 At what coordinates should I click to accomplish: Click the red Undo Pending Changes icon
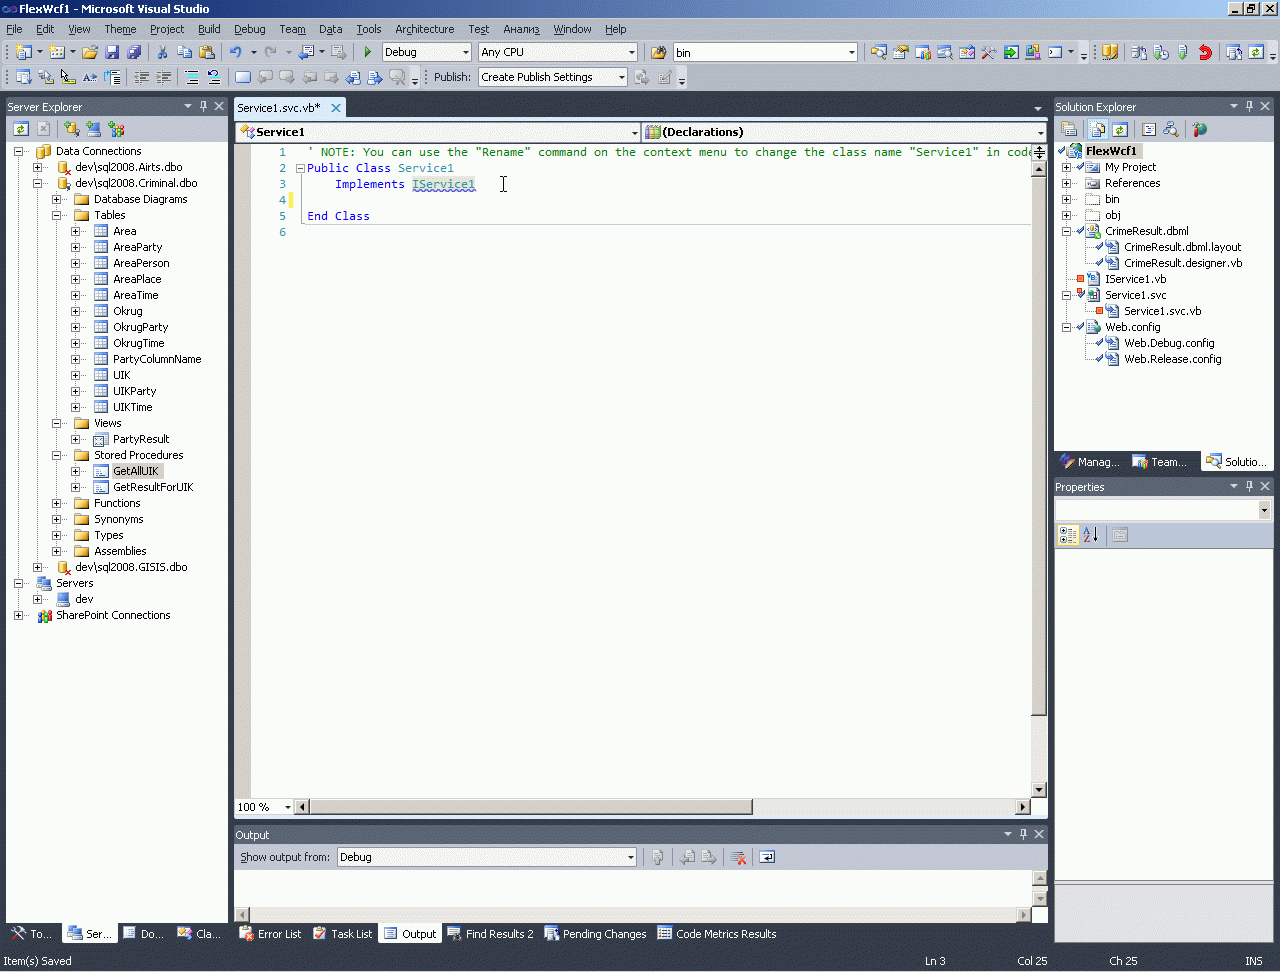tap(1205, 52)
